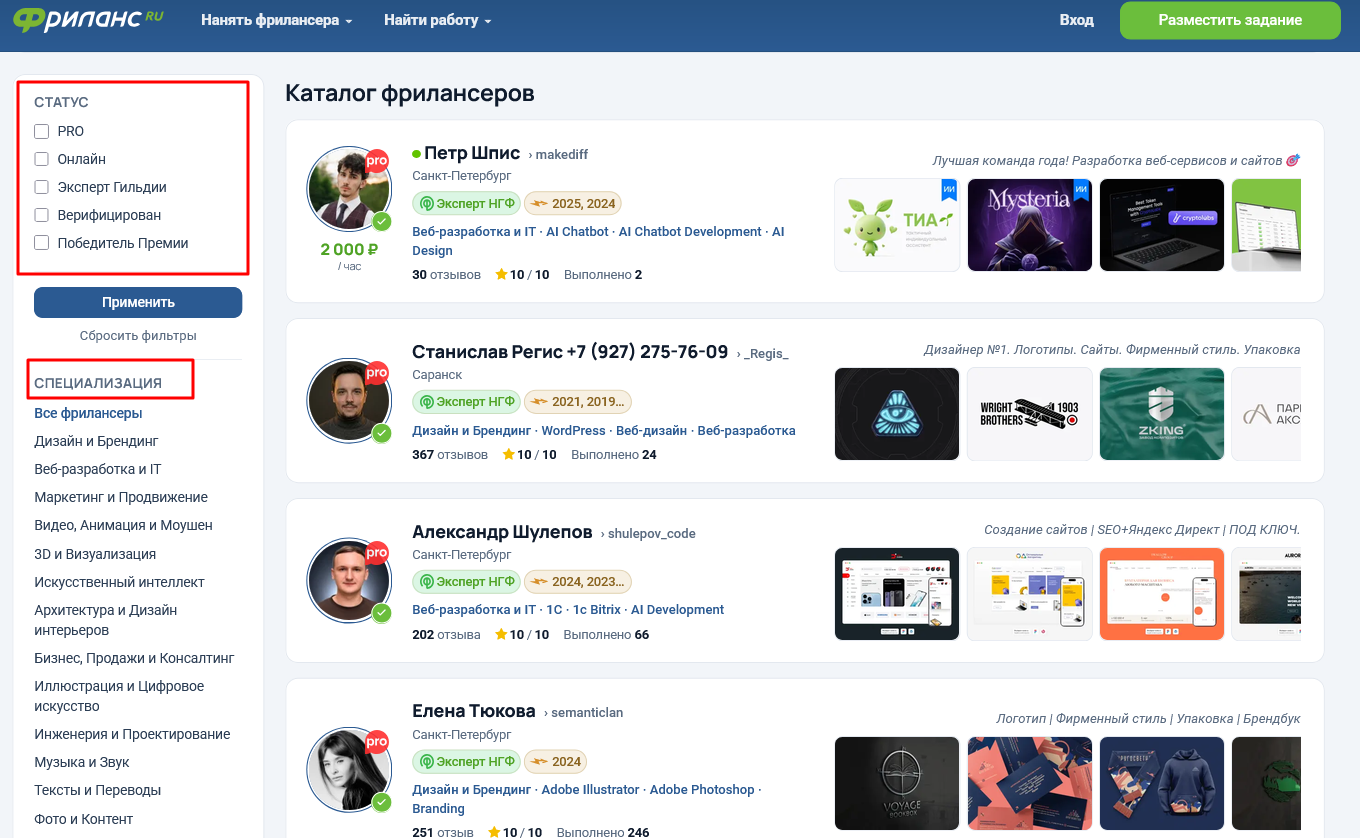
Task: Click award badge 2025, 2024 of Петр Шпис
Action: point(573,203)
